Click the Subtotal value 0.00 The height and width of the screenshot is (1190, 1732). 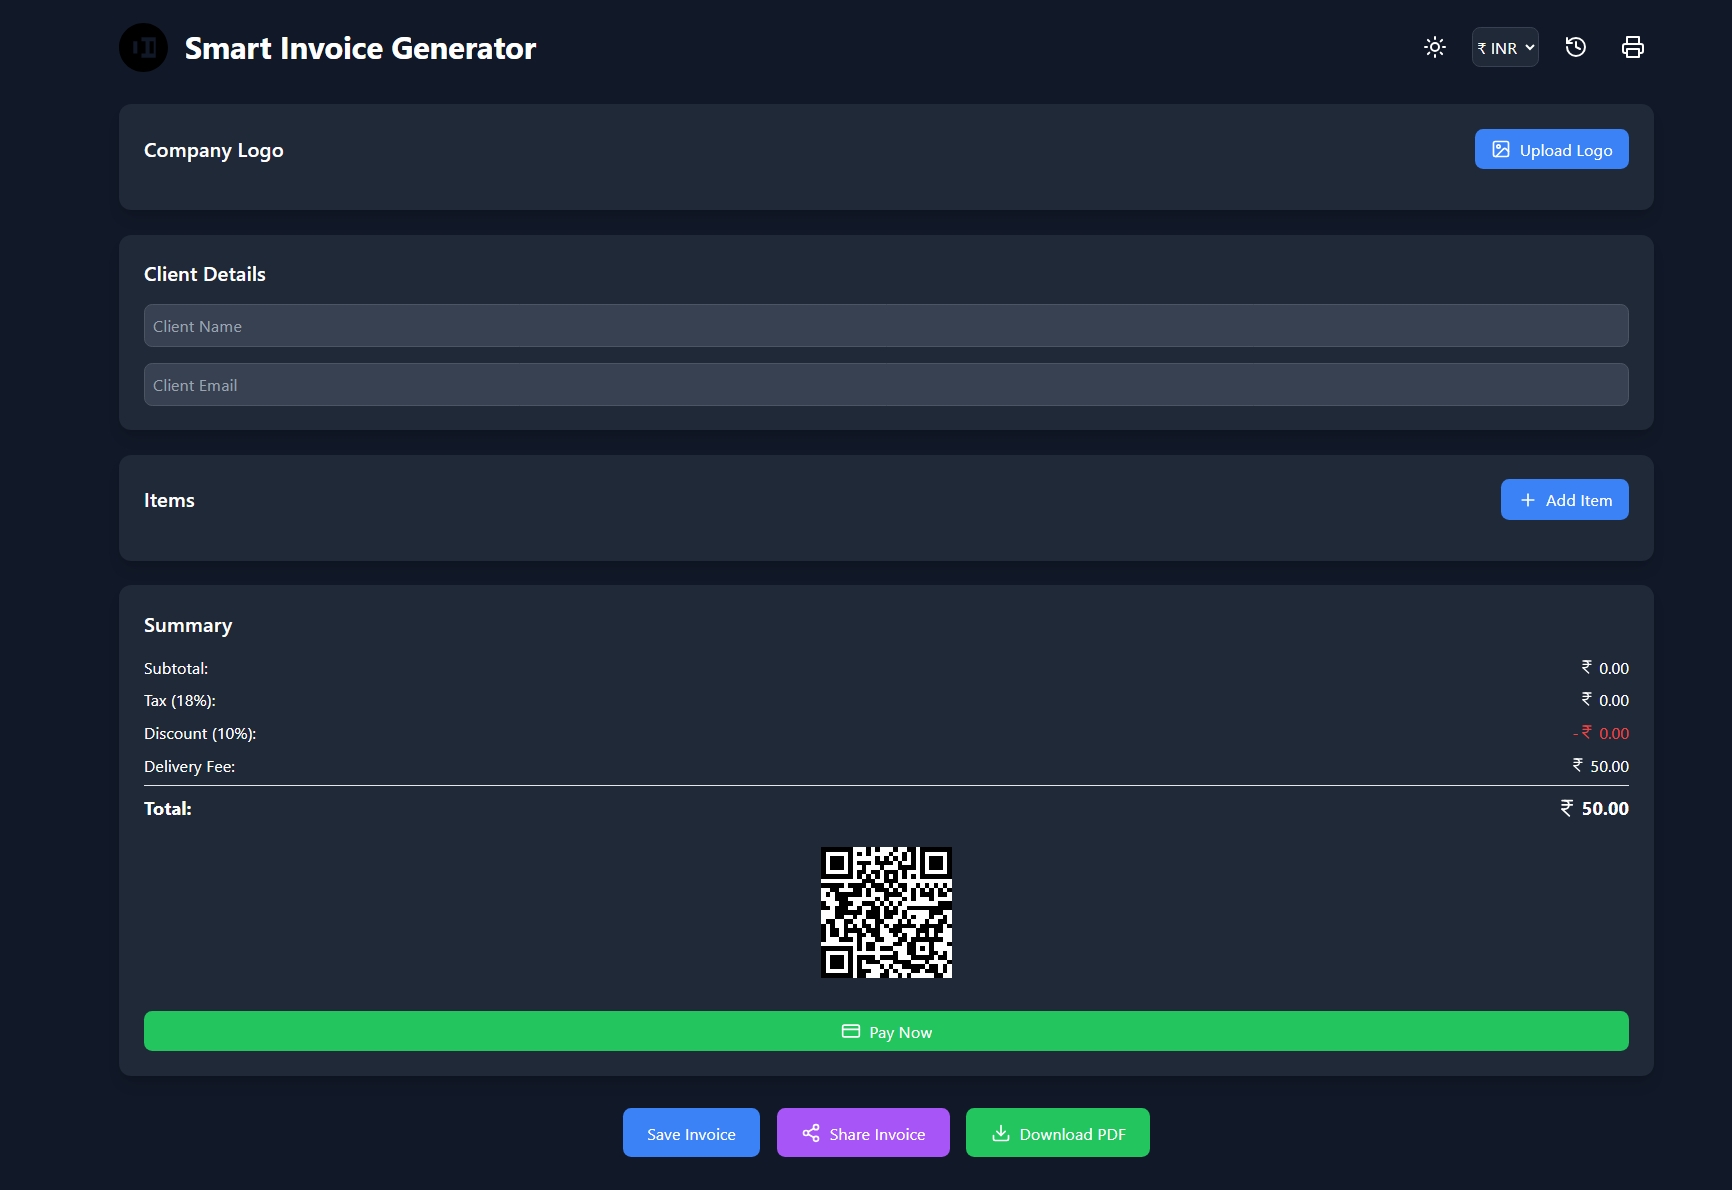pos(1604,668)
